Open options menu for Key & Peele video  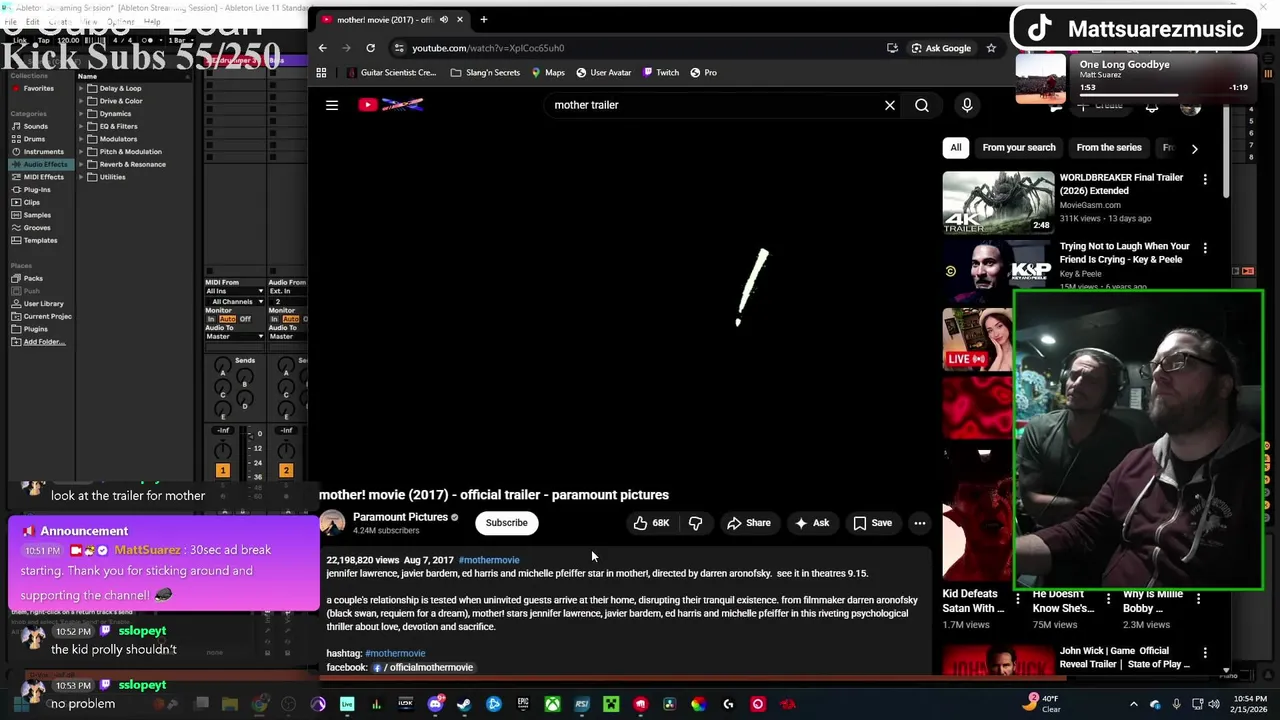coord(1205,248)
